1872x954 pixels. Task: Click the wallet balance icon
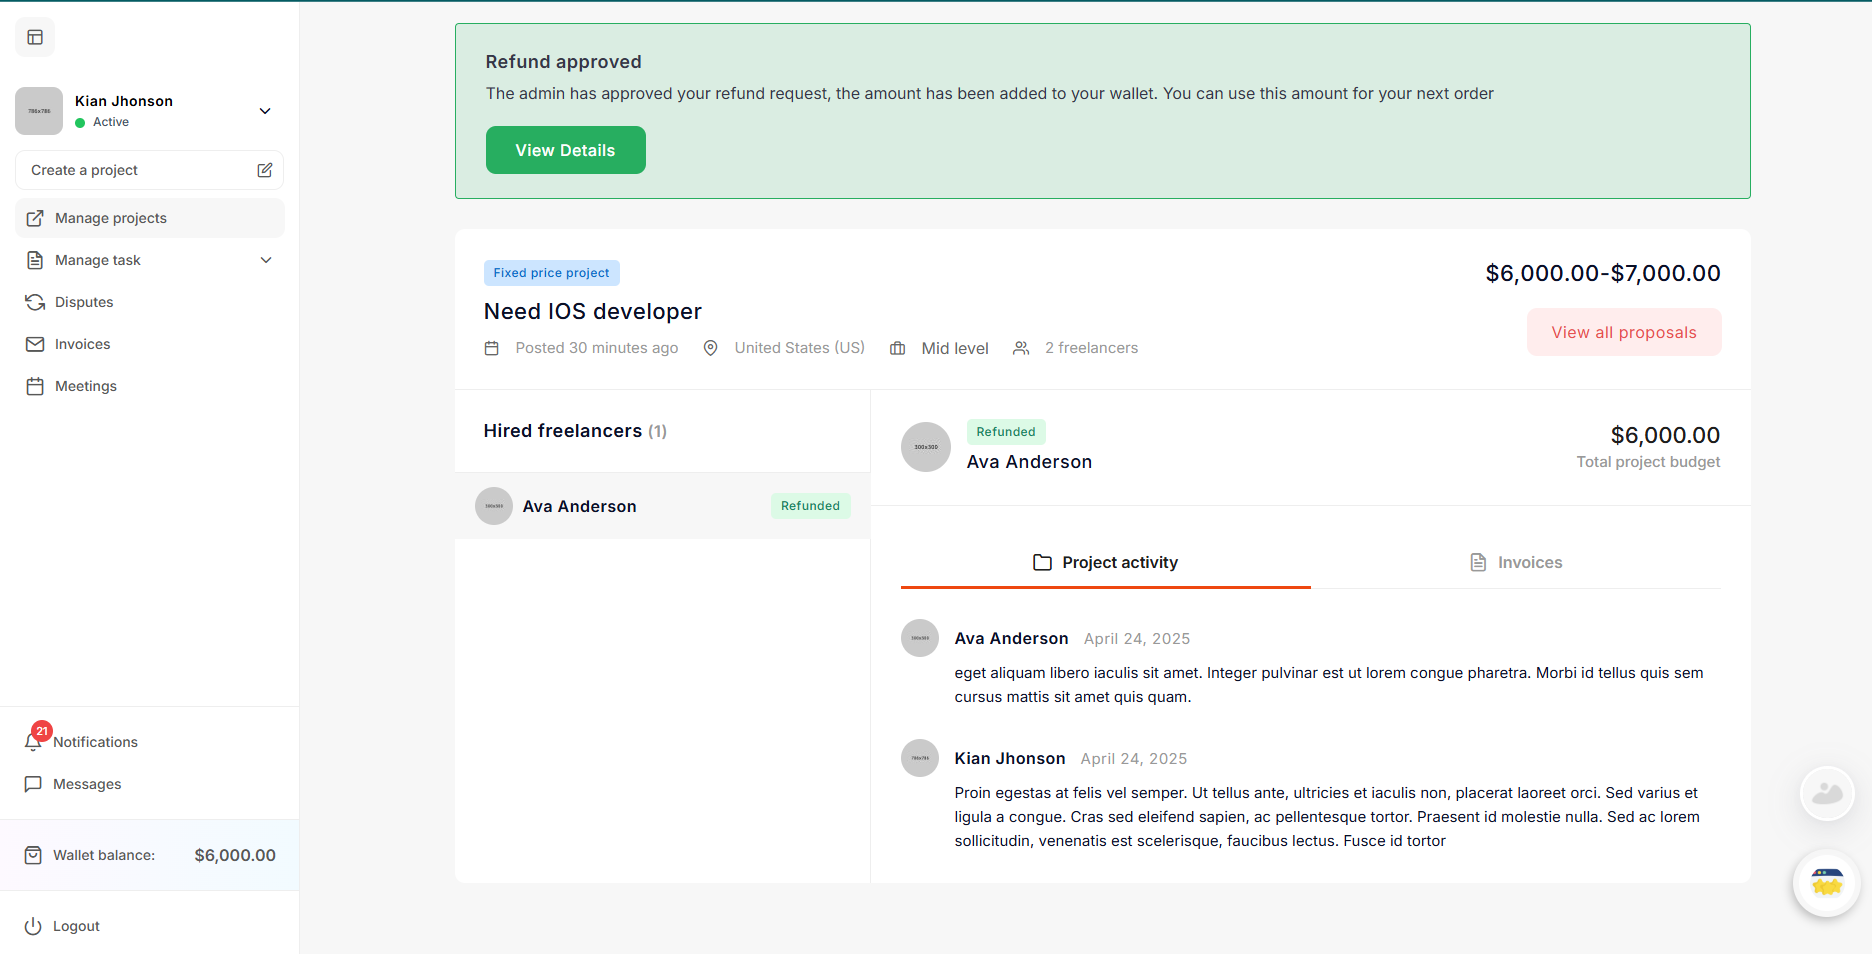[x=34, y=855]
